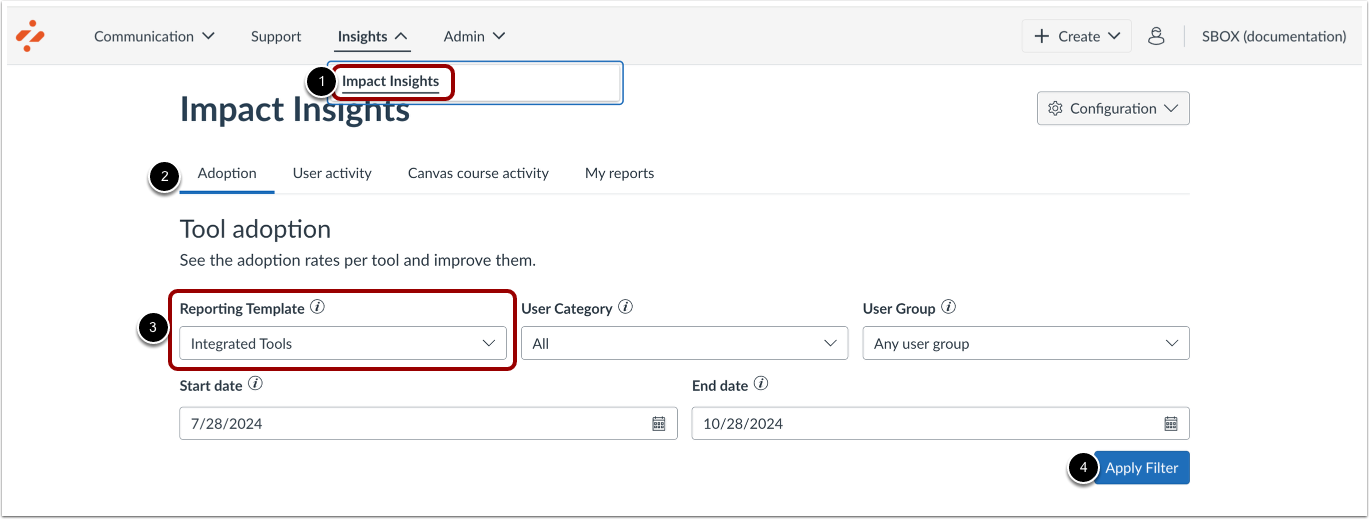Open calendar picker for End date
The height and width of the screenshot is (519, 1369).
point(1171,423)
